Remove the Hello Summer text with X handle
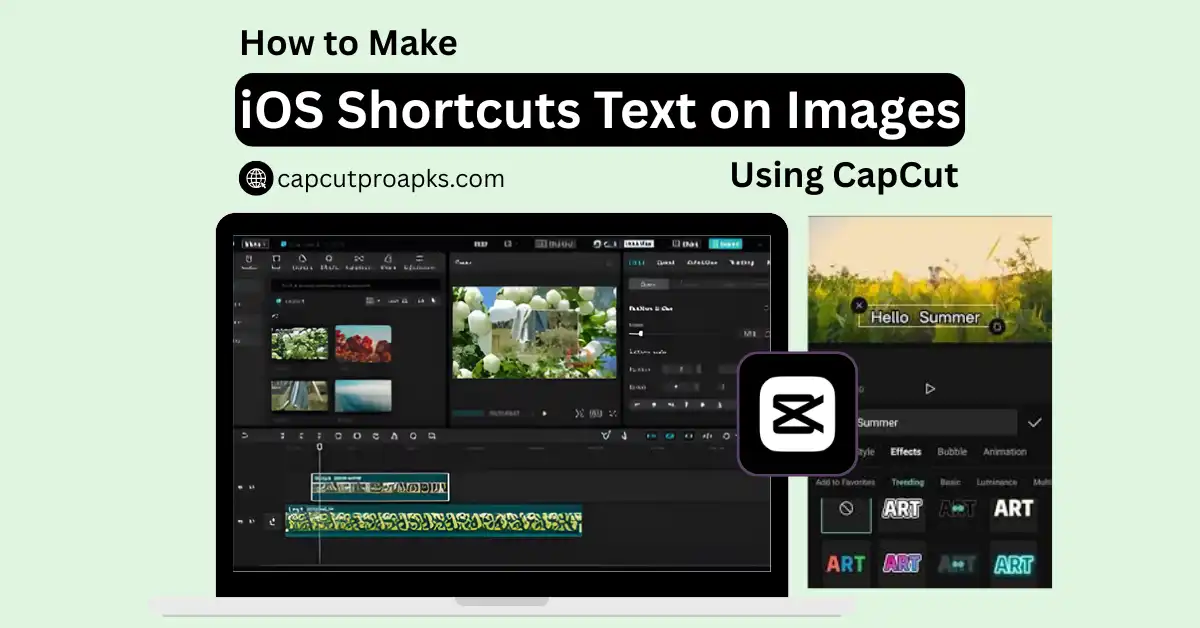The image size is (1200, 628). 858,305
